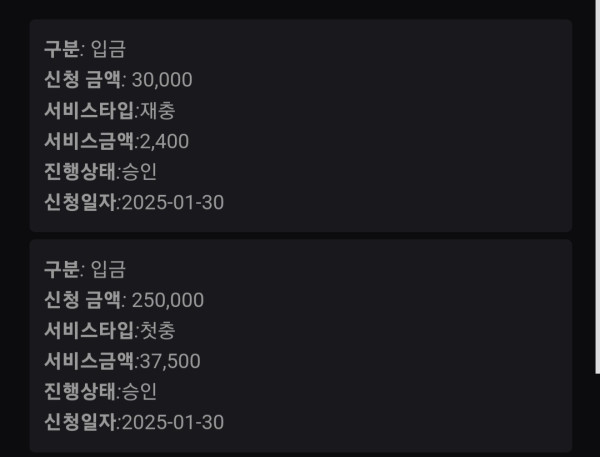Click the 2025-01-30 date in first record
The width and height of the screenshot is (600, 457).
click(x=172, y=203)
